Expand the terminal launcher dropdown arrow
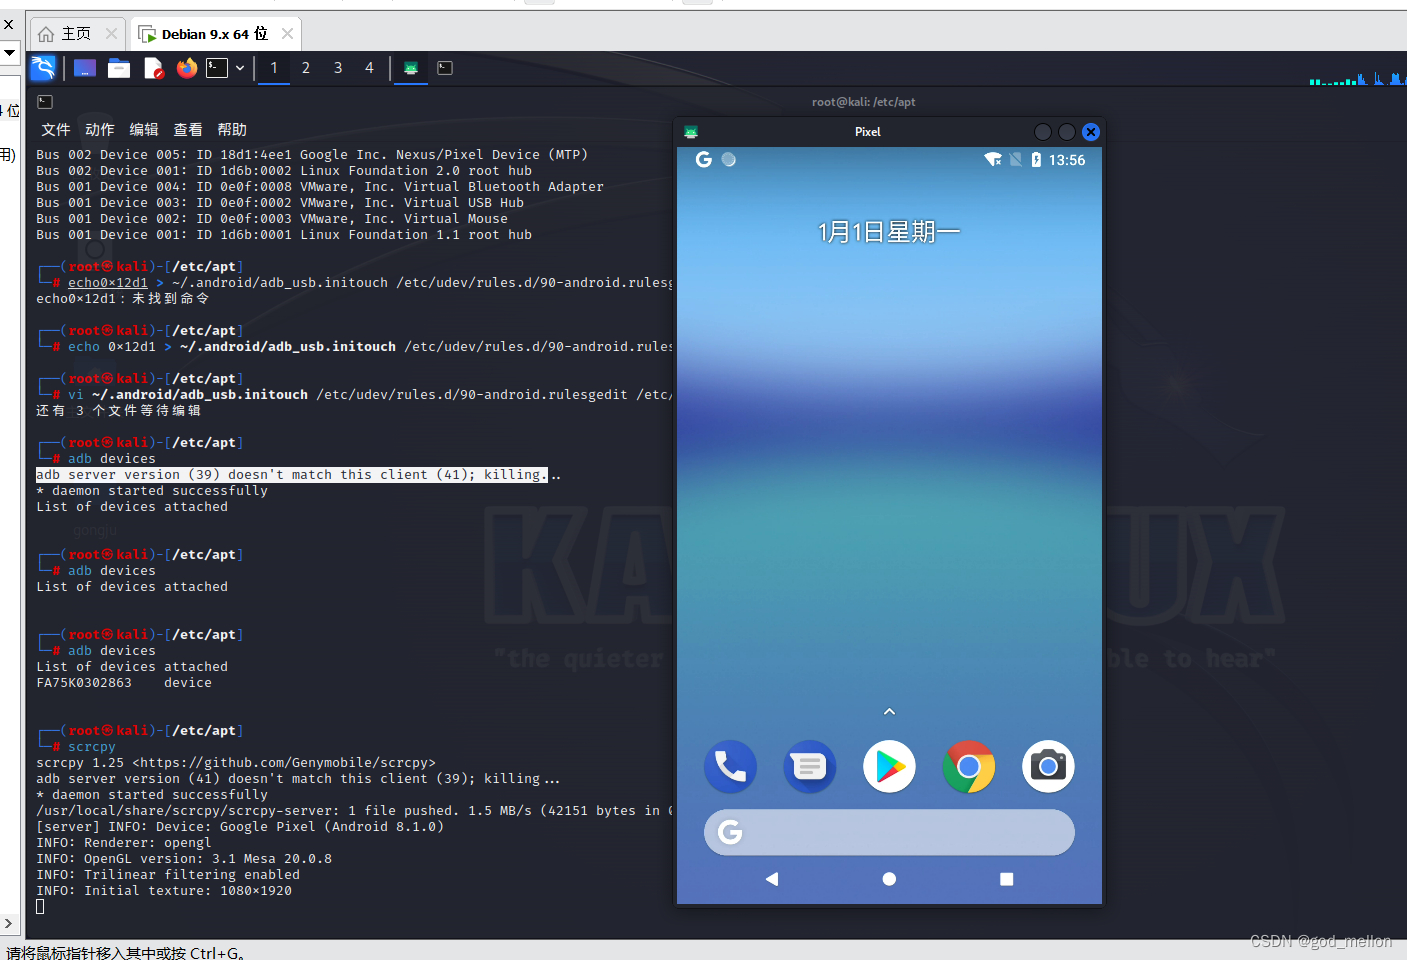 pyautogui.click(x=240, y=68)
